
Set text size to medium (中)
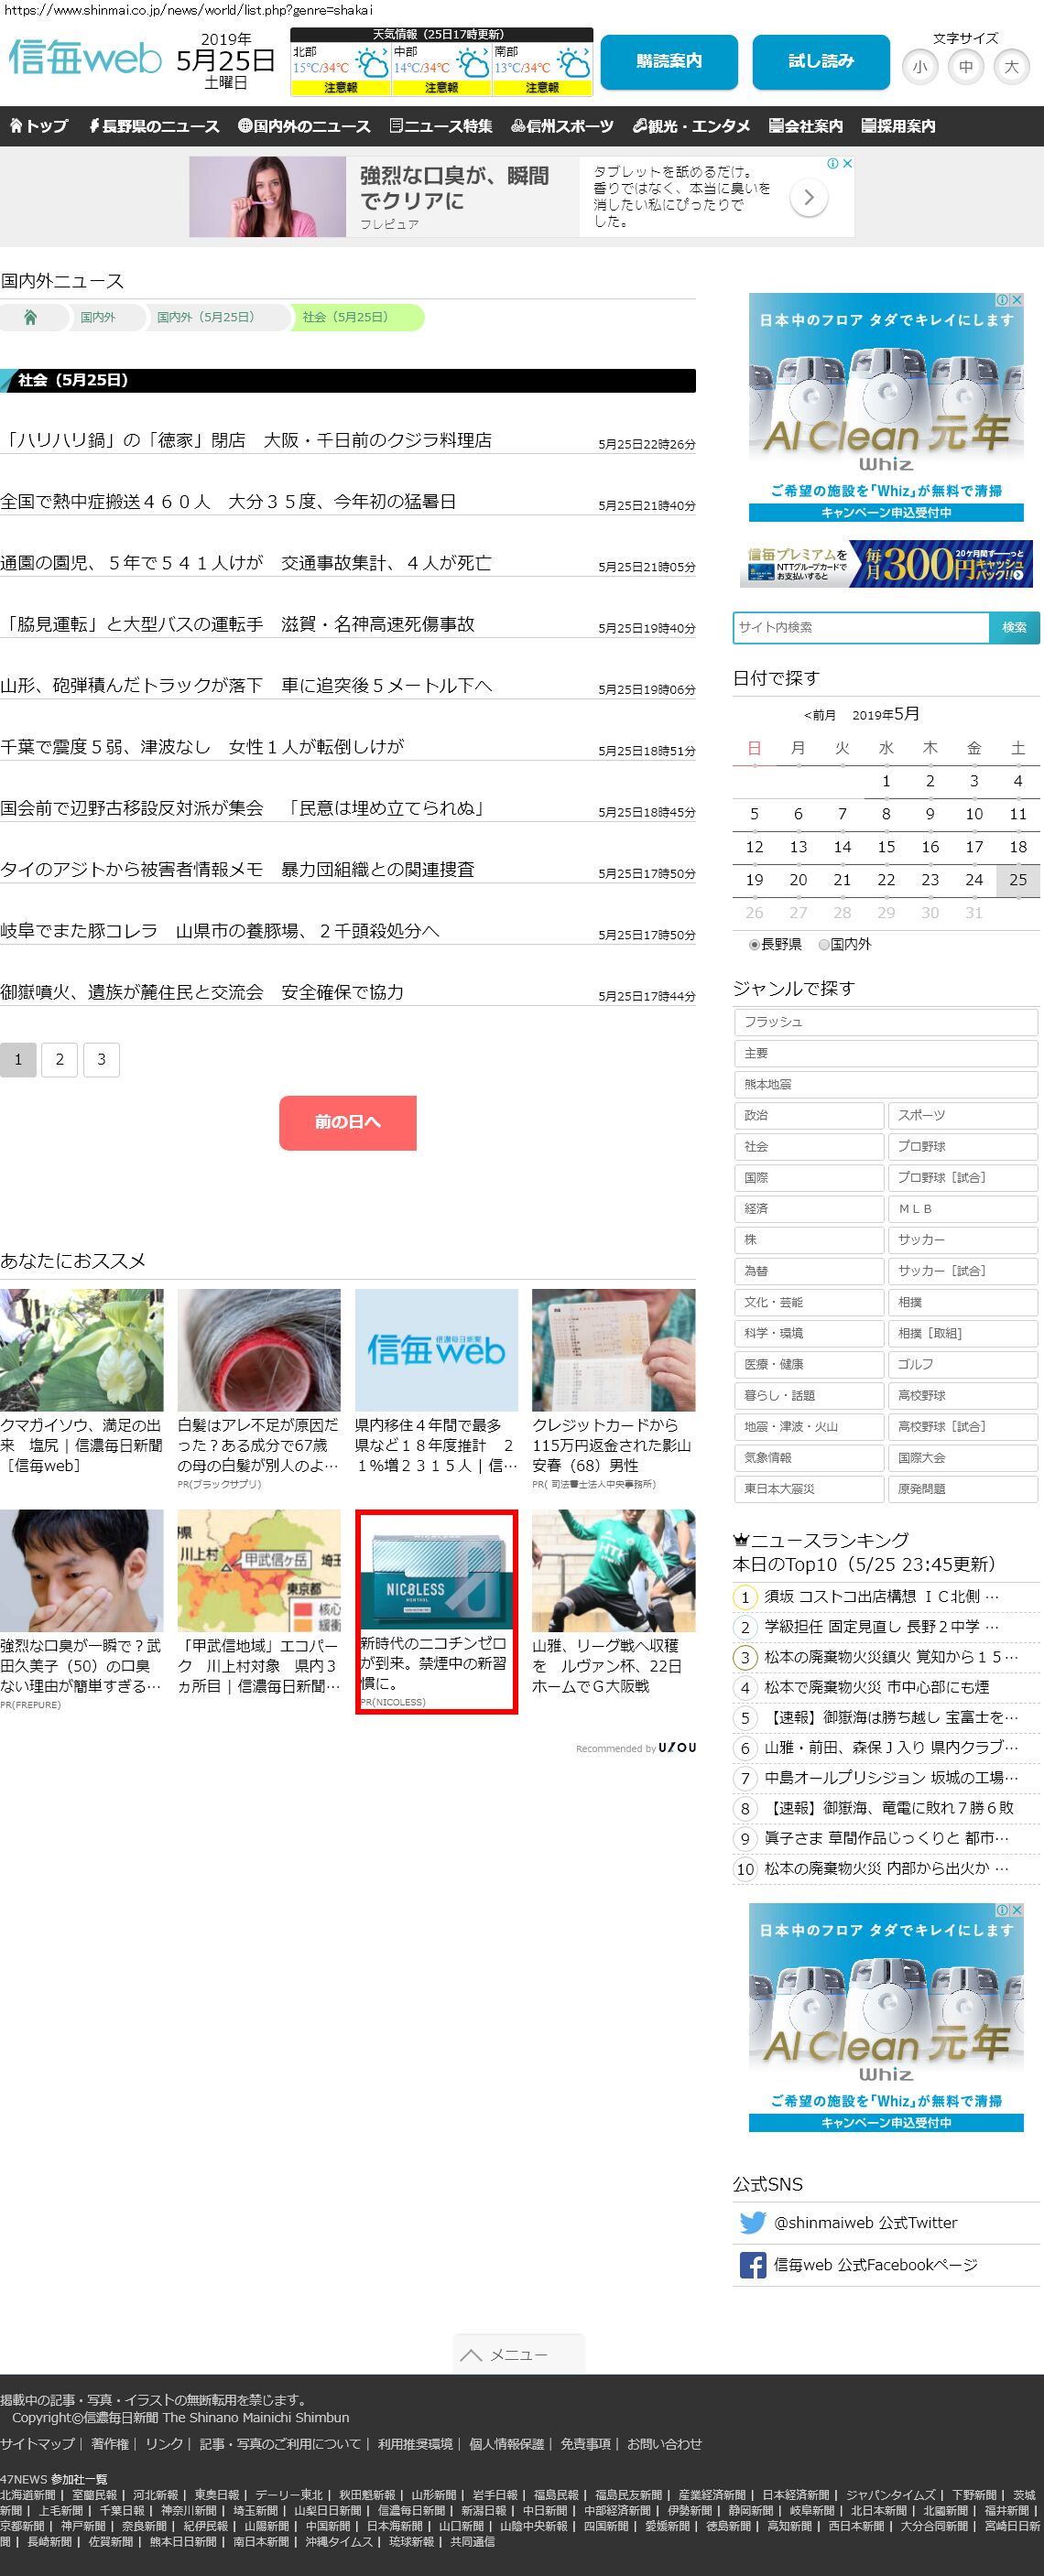click(965, 67)
